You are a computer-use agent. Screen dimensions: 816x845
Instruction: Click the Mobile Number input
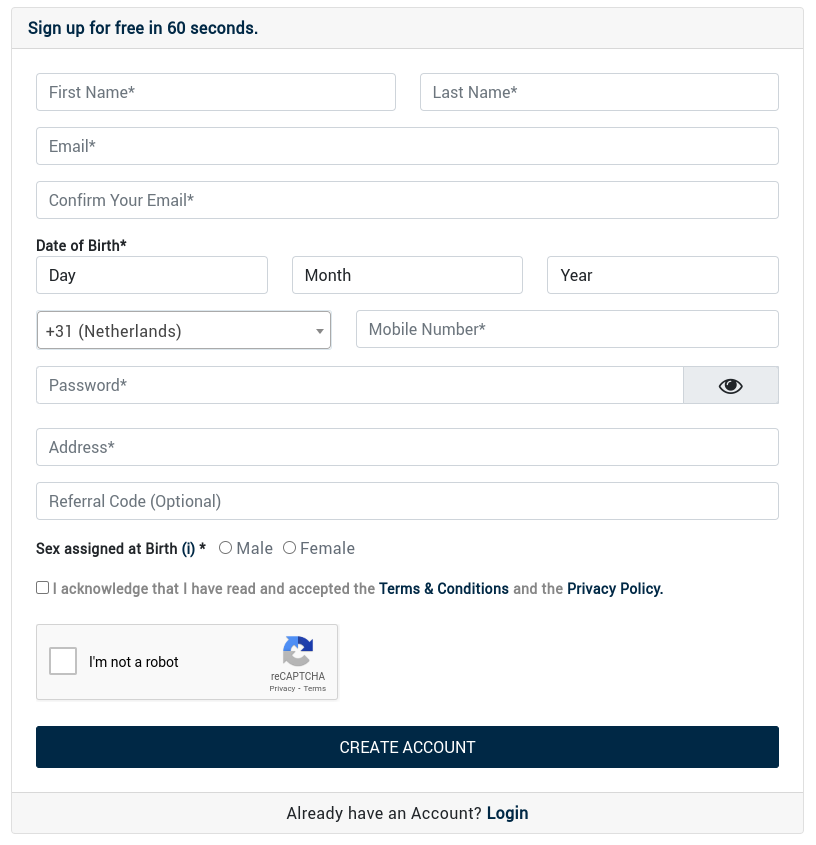[x=567, y=329]
